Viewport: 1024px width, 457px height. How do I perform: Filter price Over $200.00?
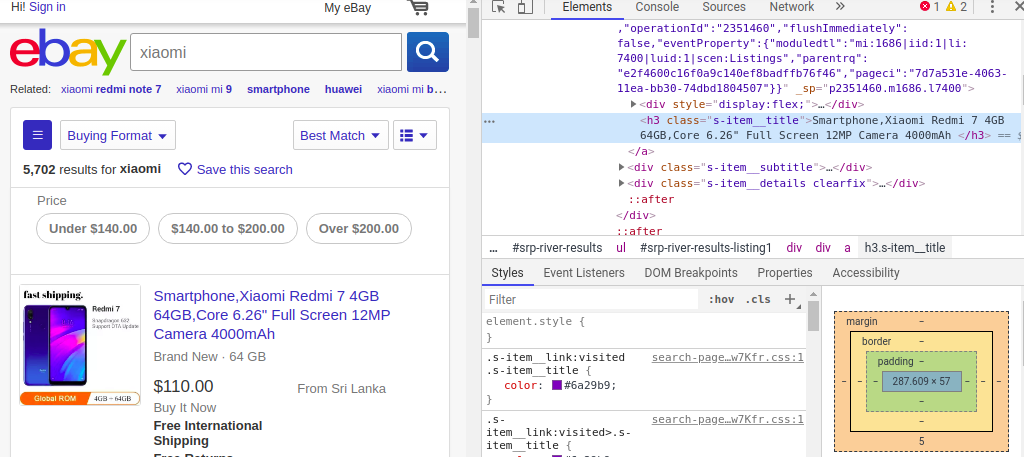[x=359, y=228]
